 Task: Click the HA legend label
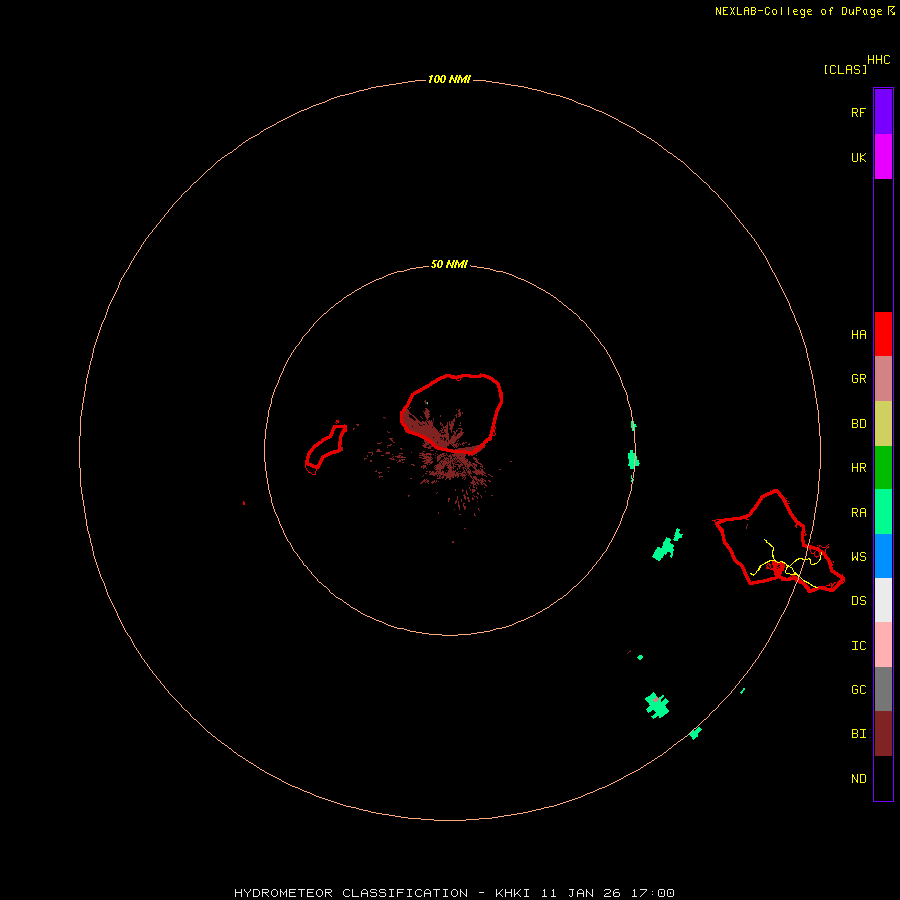(x=858, y=335)
